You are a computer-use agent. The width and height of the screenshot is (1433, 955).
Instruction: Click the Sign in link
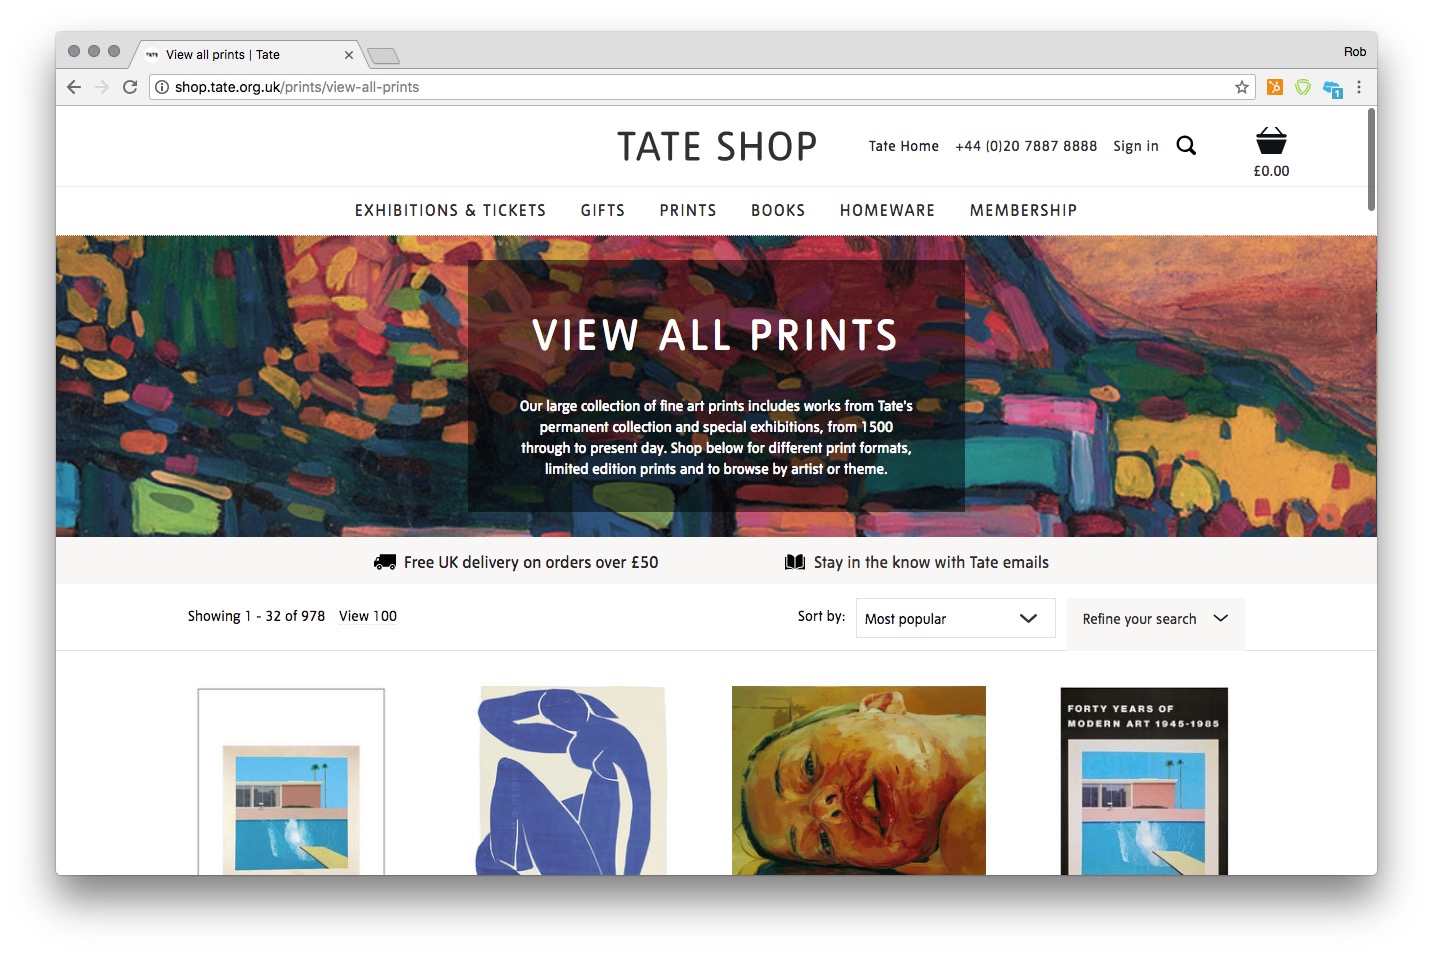[1136, 146]
